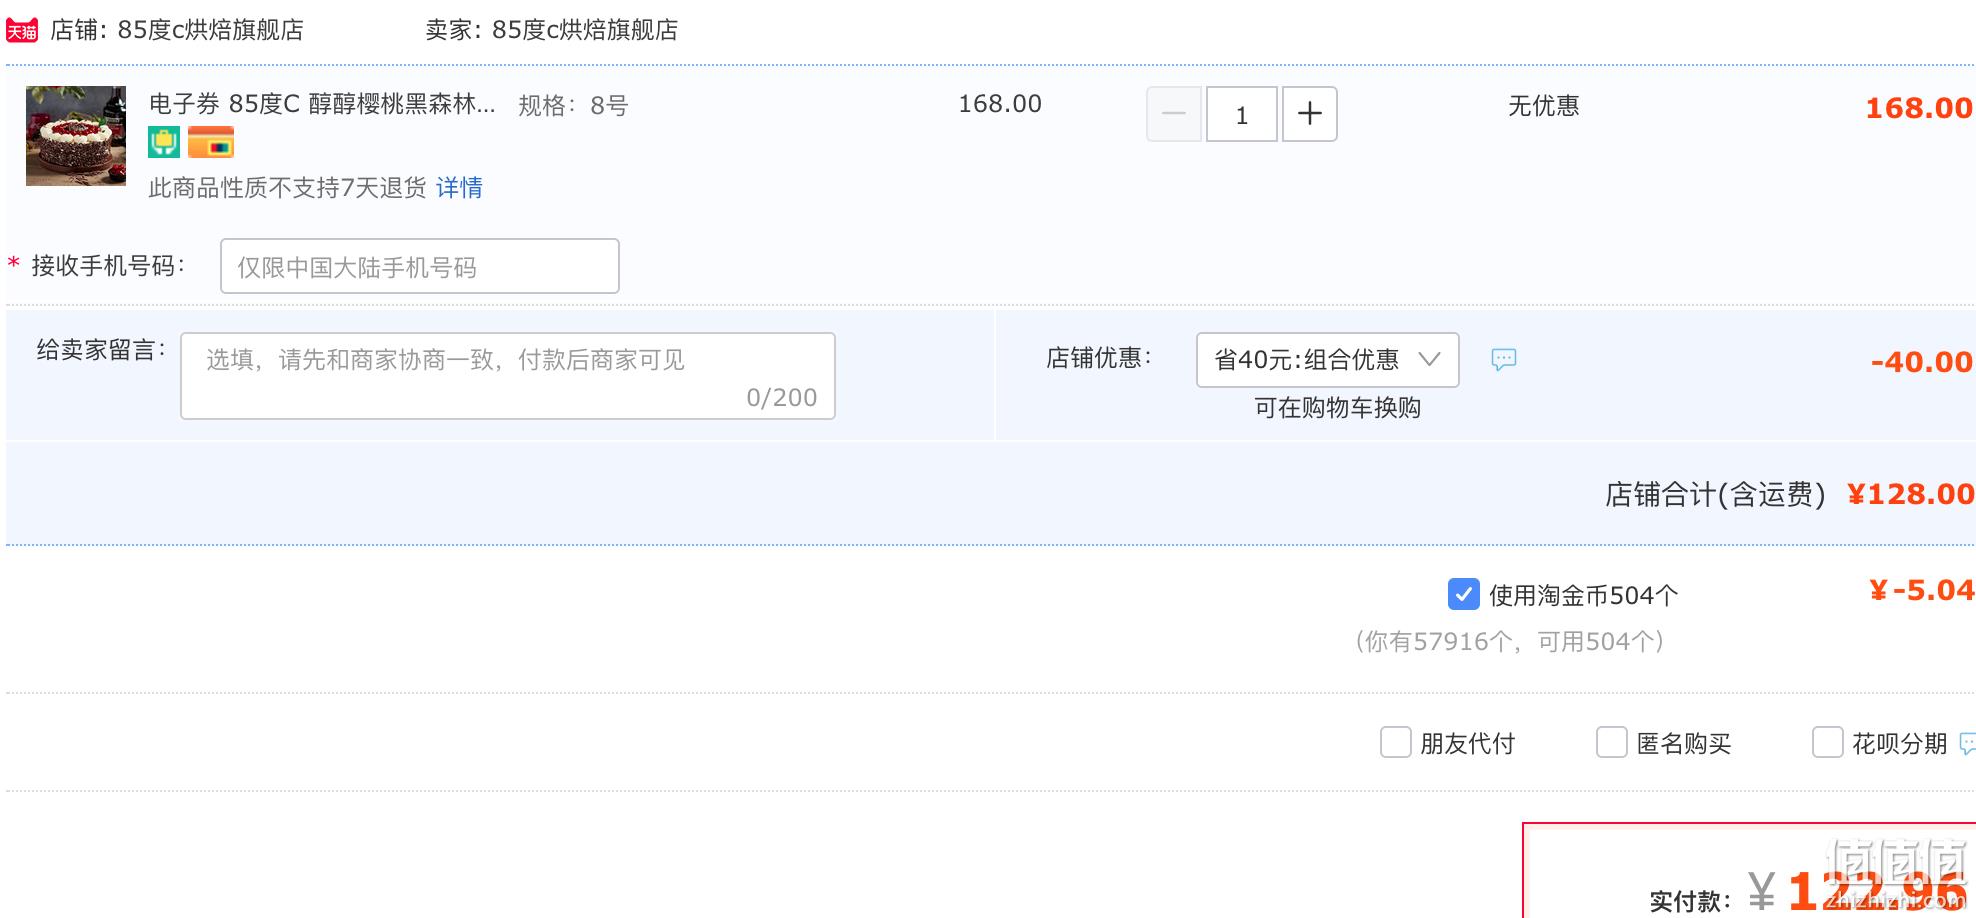
Task: Open the 电子券 85度C cake product title
Action: pyautogui.click(x=322, y=105)
